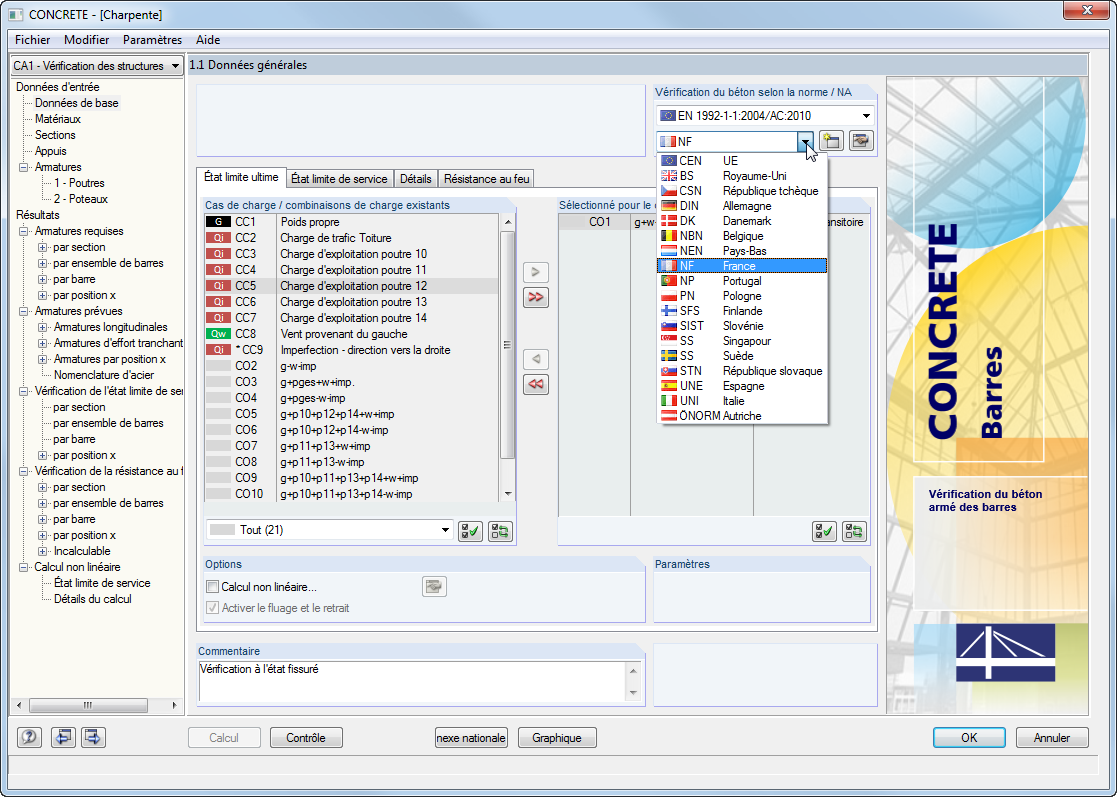
Task: Click the Annuler button
Action: [x=1052, y=738]
